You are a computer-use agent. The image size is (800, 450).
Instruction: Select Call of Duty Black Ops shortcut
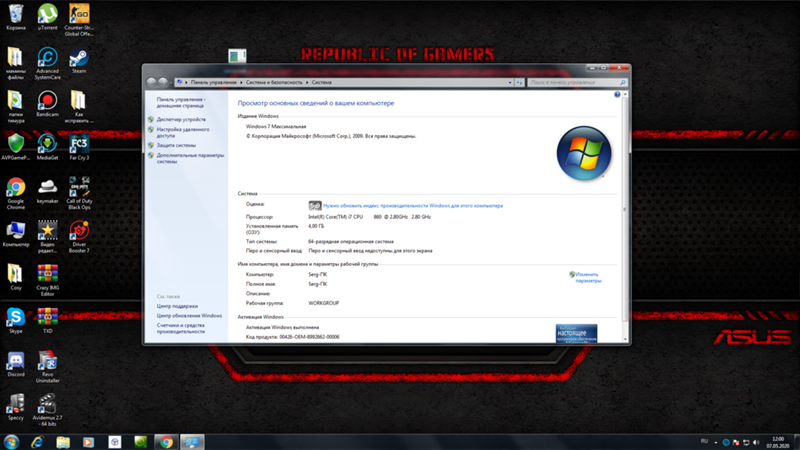point(79,193)
